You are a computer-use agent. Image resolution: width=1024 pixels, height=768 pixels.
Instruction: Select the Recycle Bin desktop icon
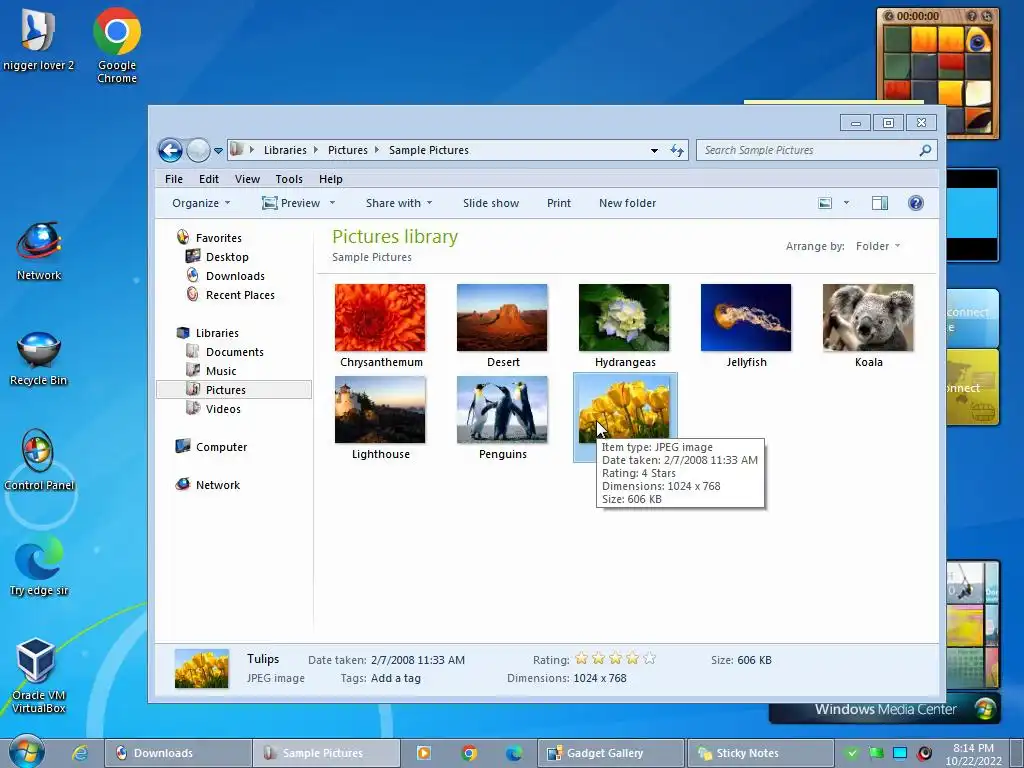click(39, 359)
